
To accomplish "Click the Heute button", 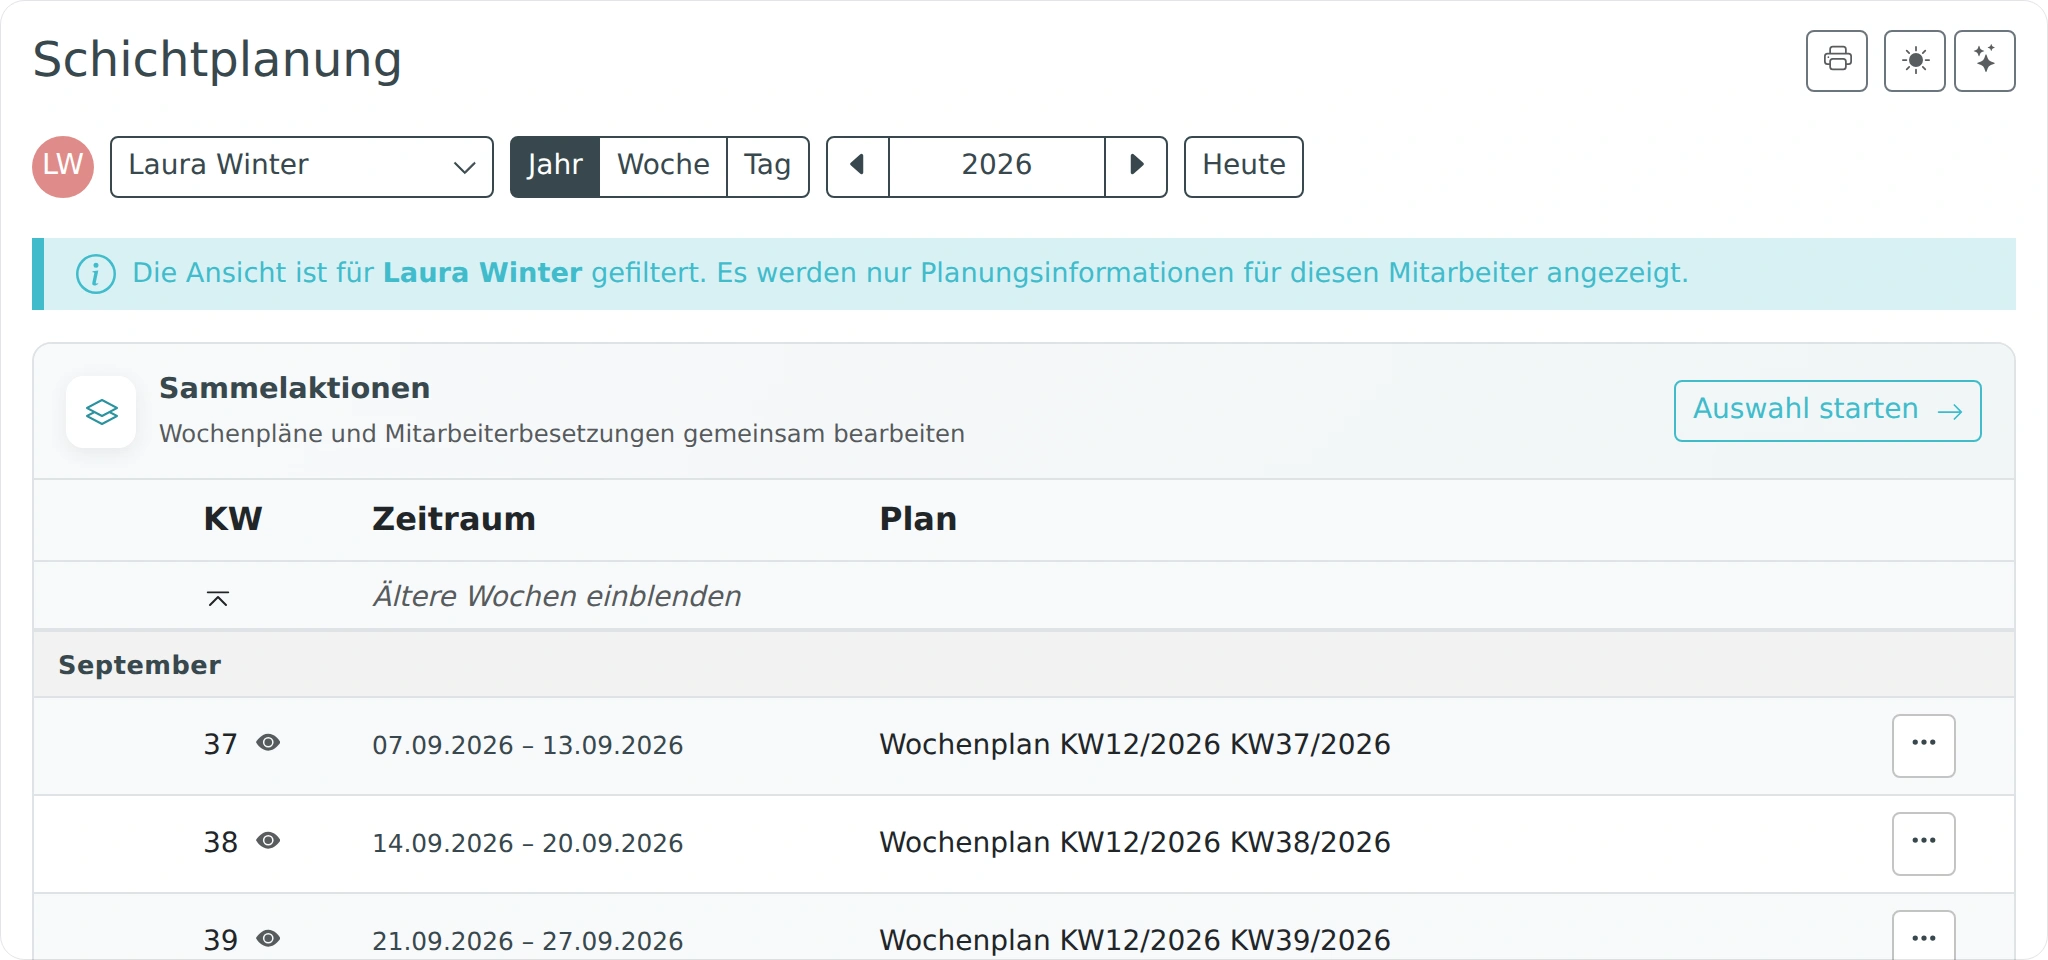I will [x=1243, y=166].
